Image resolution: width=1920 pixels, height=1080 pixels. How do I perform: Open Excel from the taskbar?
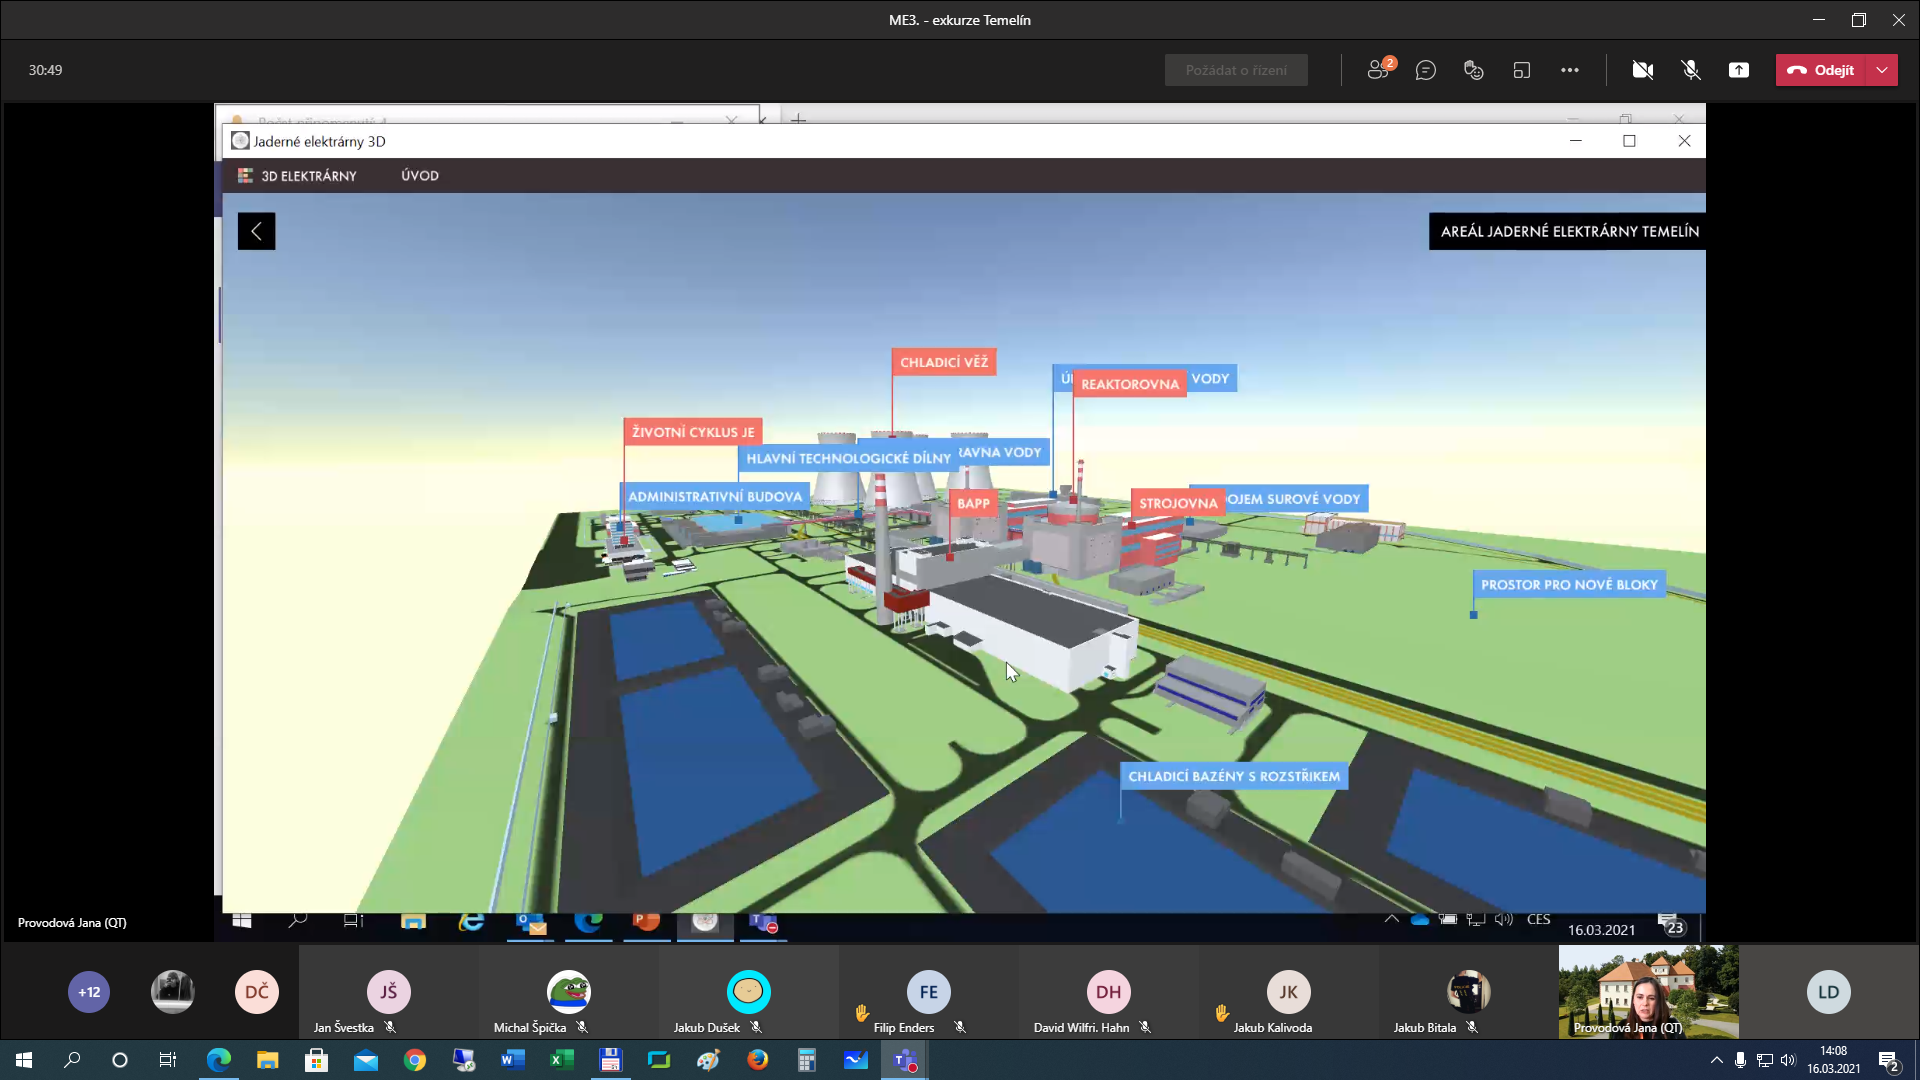(561, 1060)
